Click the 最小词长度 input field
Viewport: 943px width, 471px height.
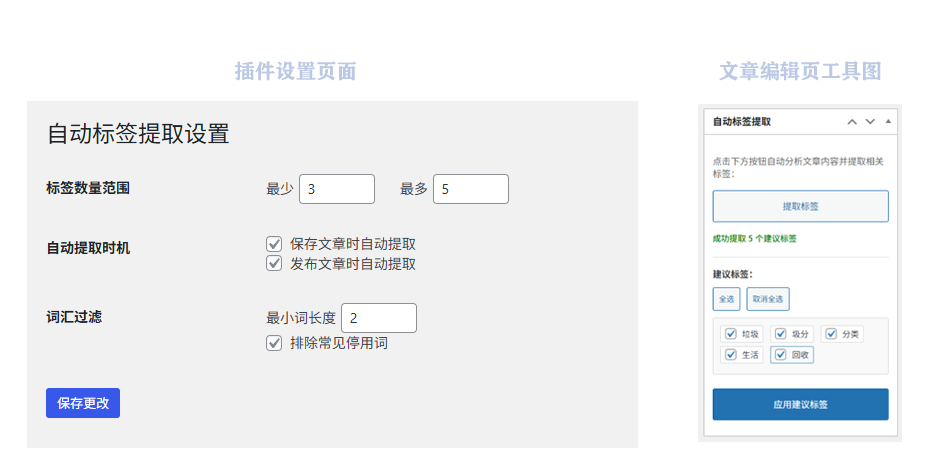(378, 318)
